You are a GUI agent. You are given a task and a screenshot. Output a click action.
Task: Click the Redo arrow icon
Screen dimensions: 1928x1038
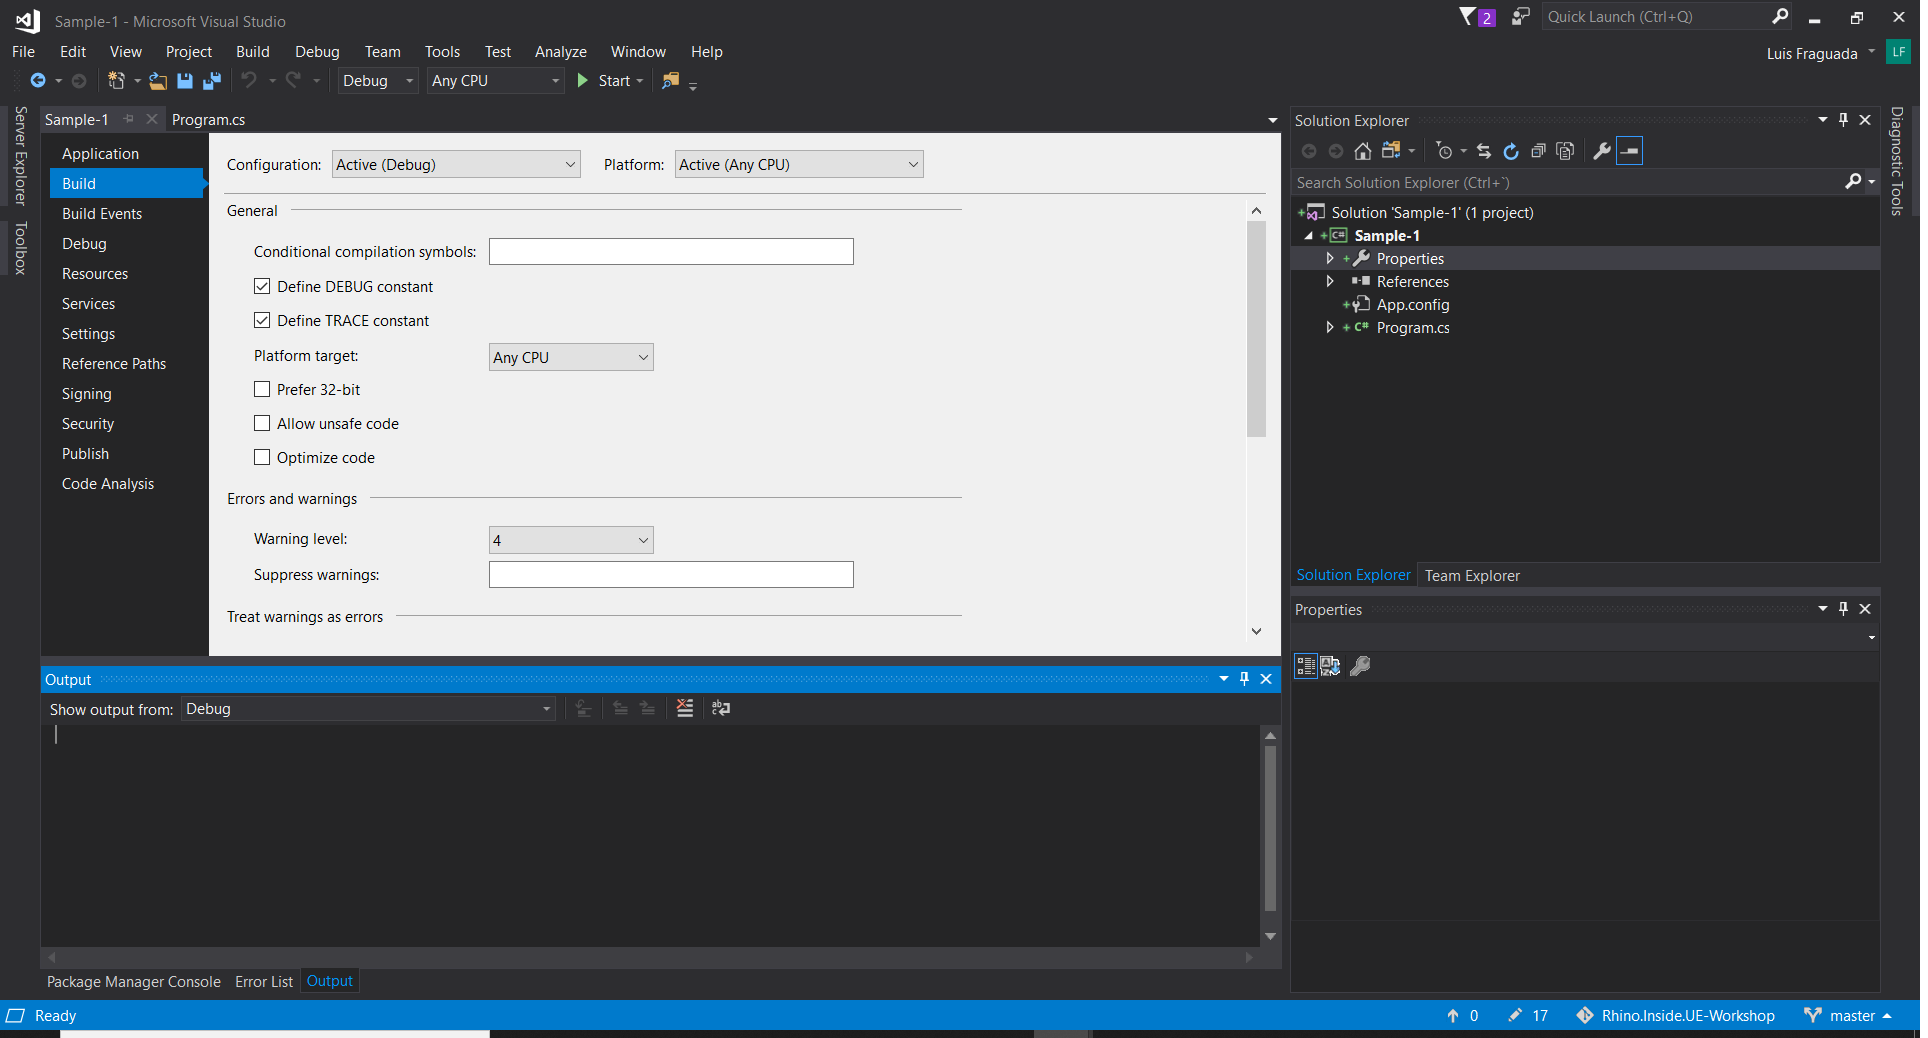(x=293, y=80)
